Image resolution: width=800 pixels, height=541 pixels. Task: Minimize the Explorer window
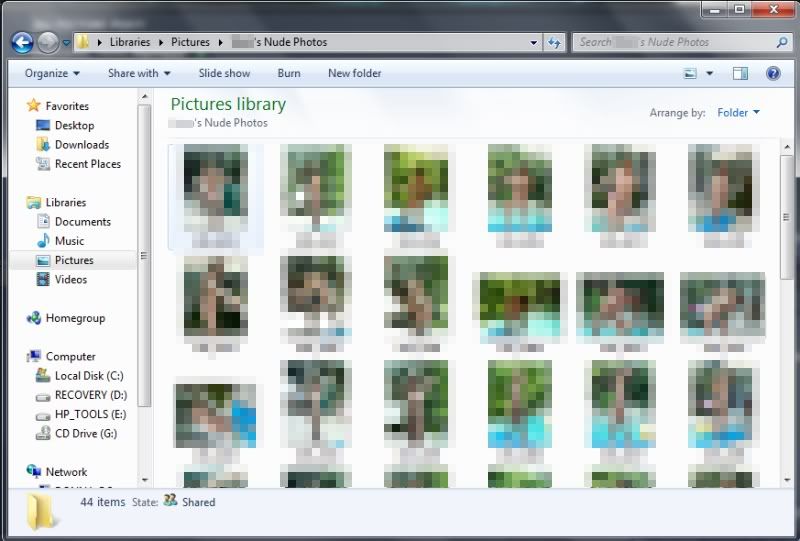tap(714, 9)
